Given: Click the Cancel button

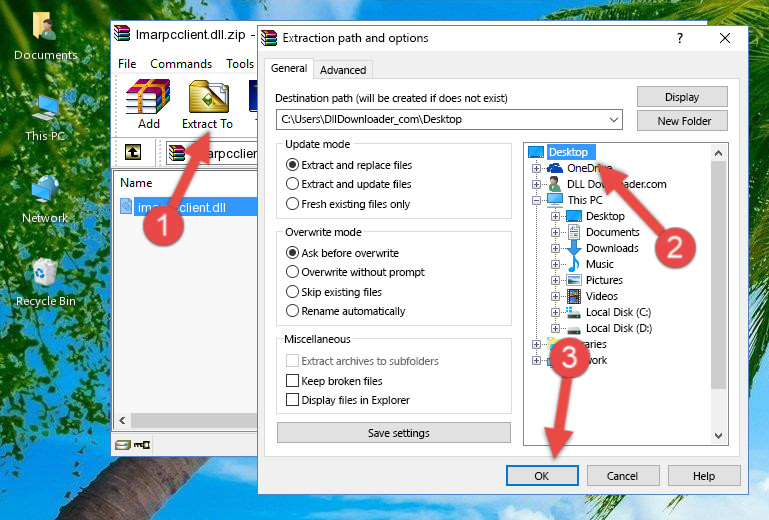Looking at the screenshot, I should pos(622,476).
